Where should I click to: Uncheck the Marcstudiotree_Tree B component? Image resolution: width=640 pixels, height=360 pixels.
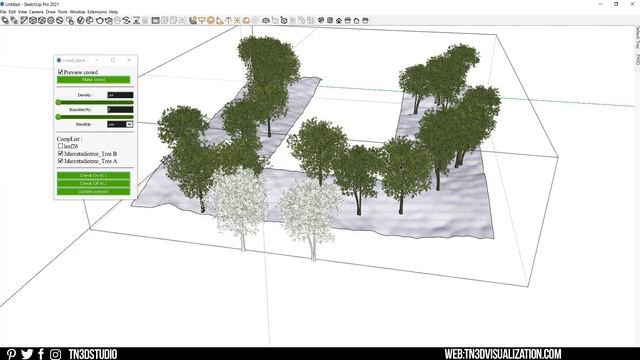pyautogui.click(x=60, y=153)
